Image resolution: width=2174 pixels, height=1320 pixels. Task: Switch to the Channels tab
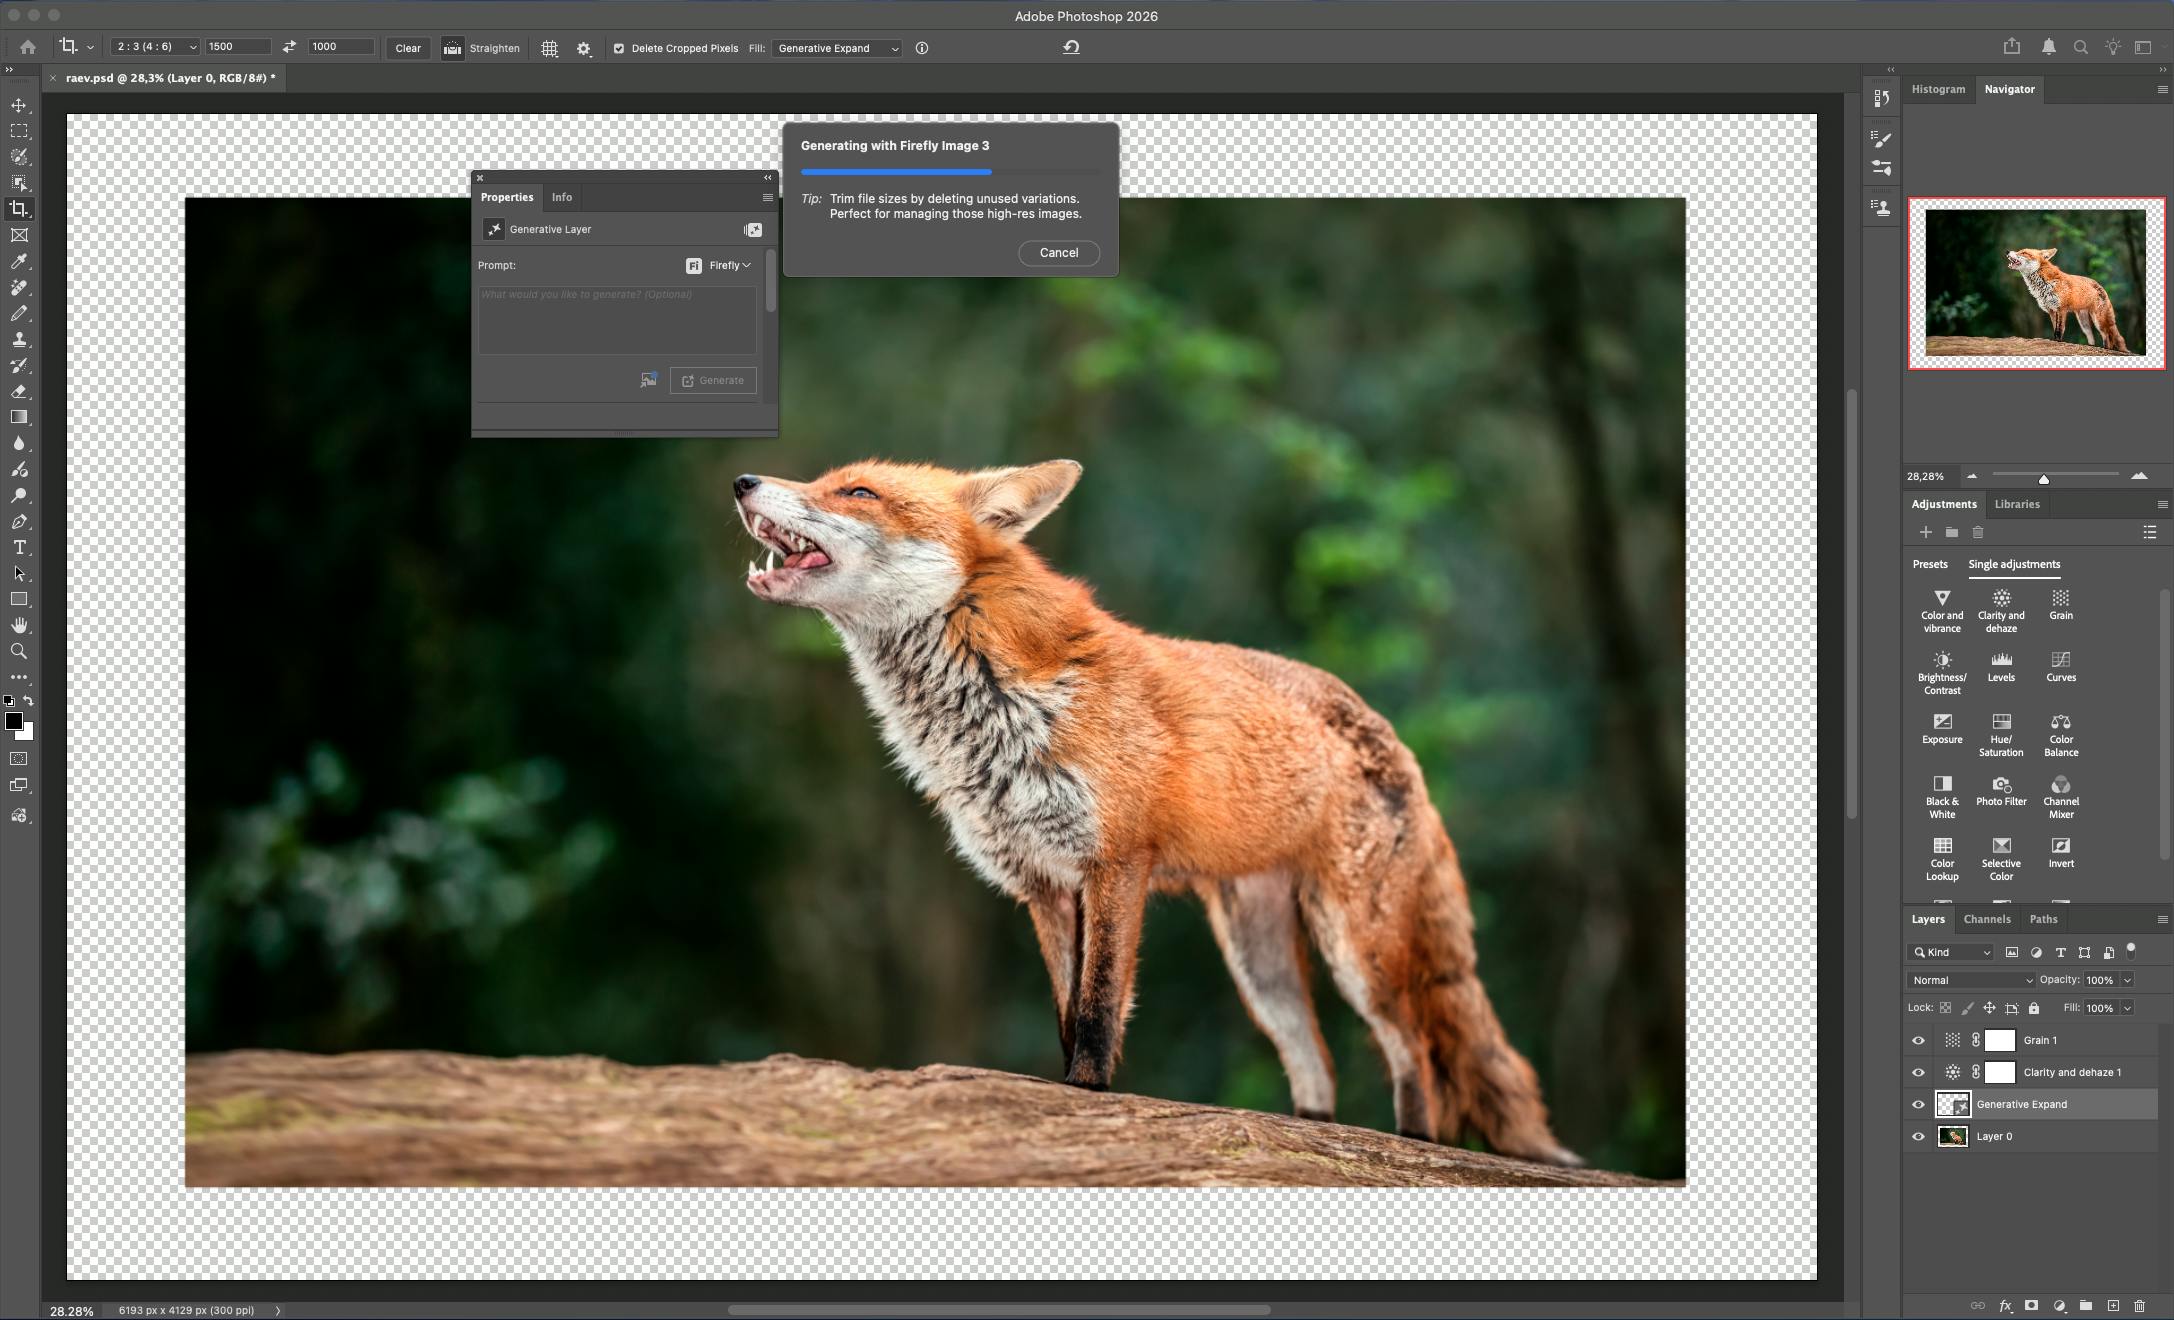point(1986,919)
